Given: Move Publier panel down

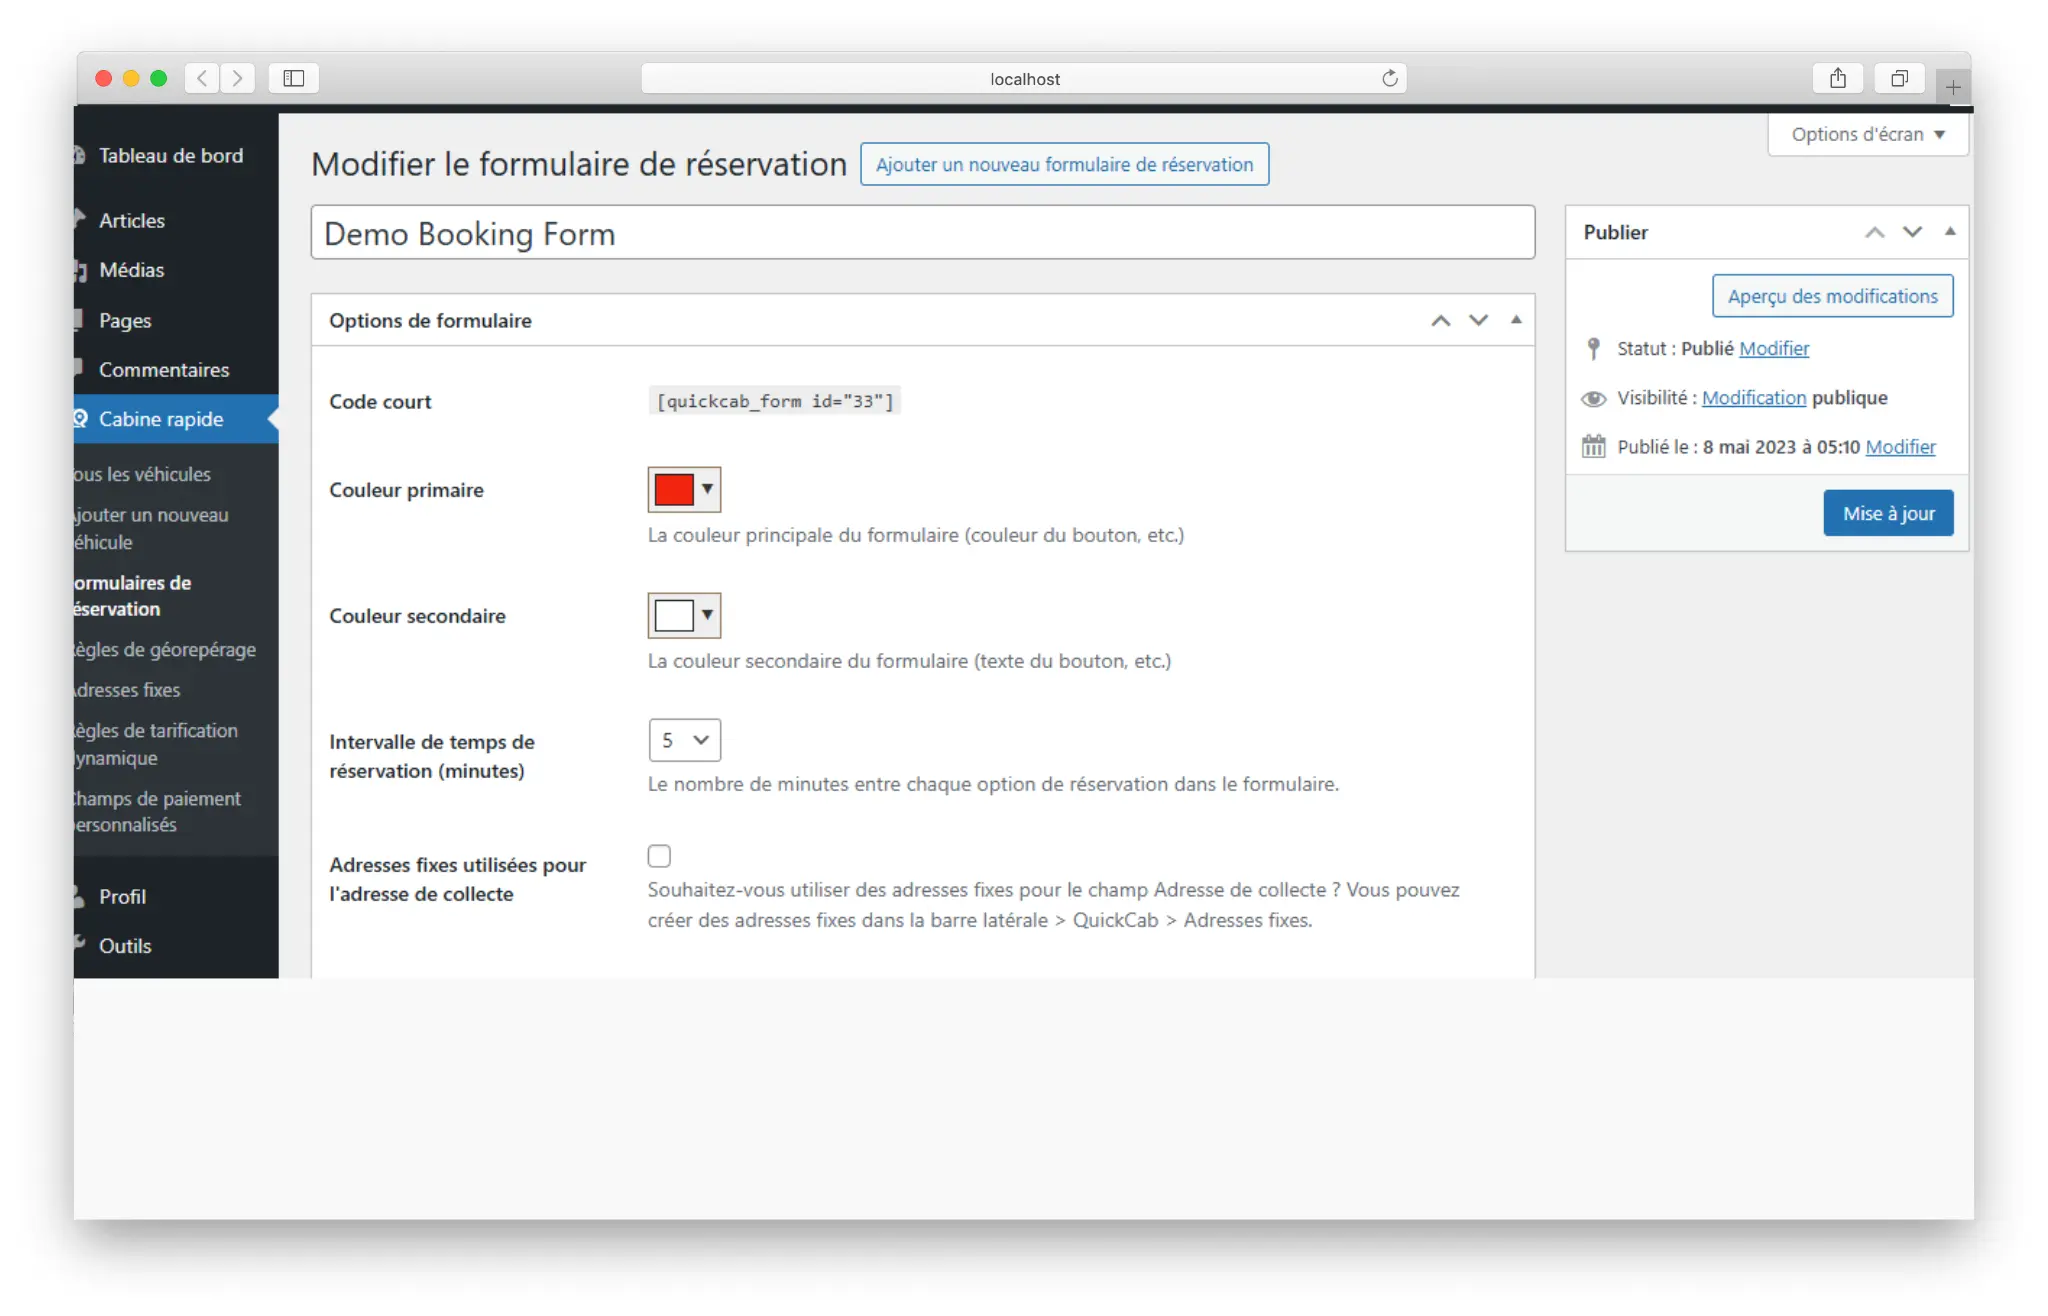Looking at the screenshot, I should (x=1912, y=232).
